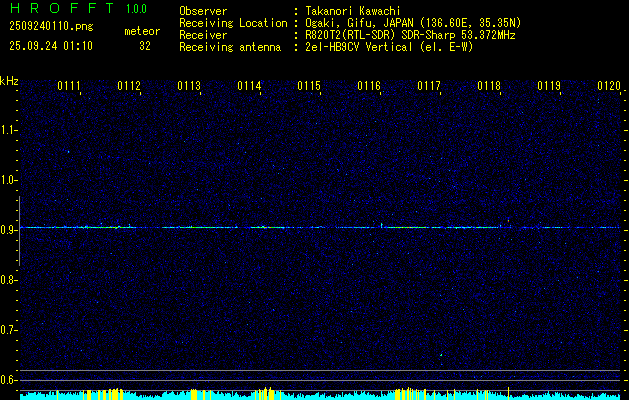629x400 pixels.
Task: Click the Receiver label
Action: tap(203, 35)
